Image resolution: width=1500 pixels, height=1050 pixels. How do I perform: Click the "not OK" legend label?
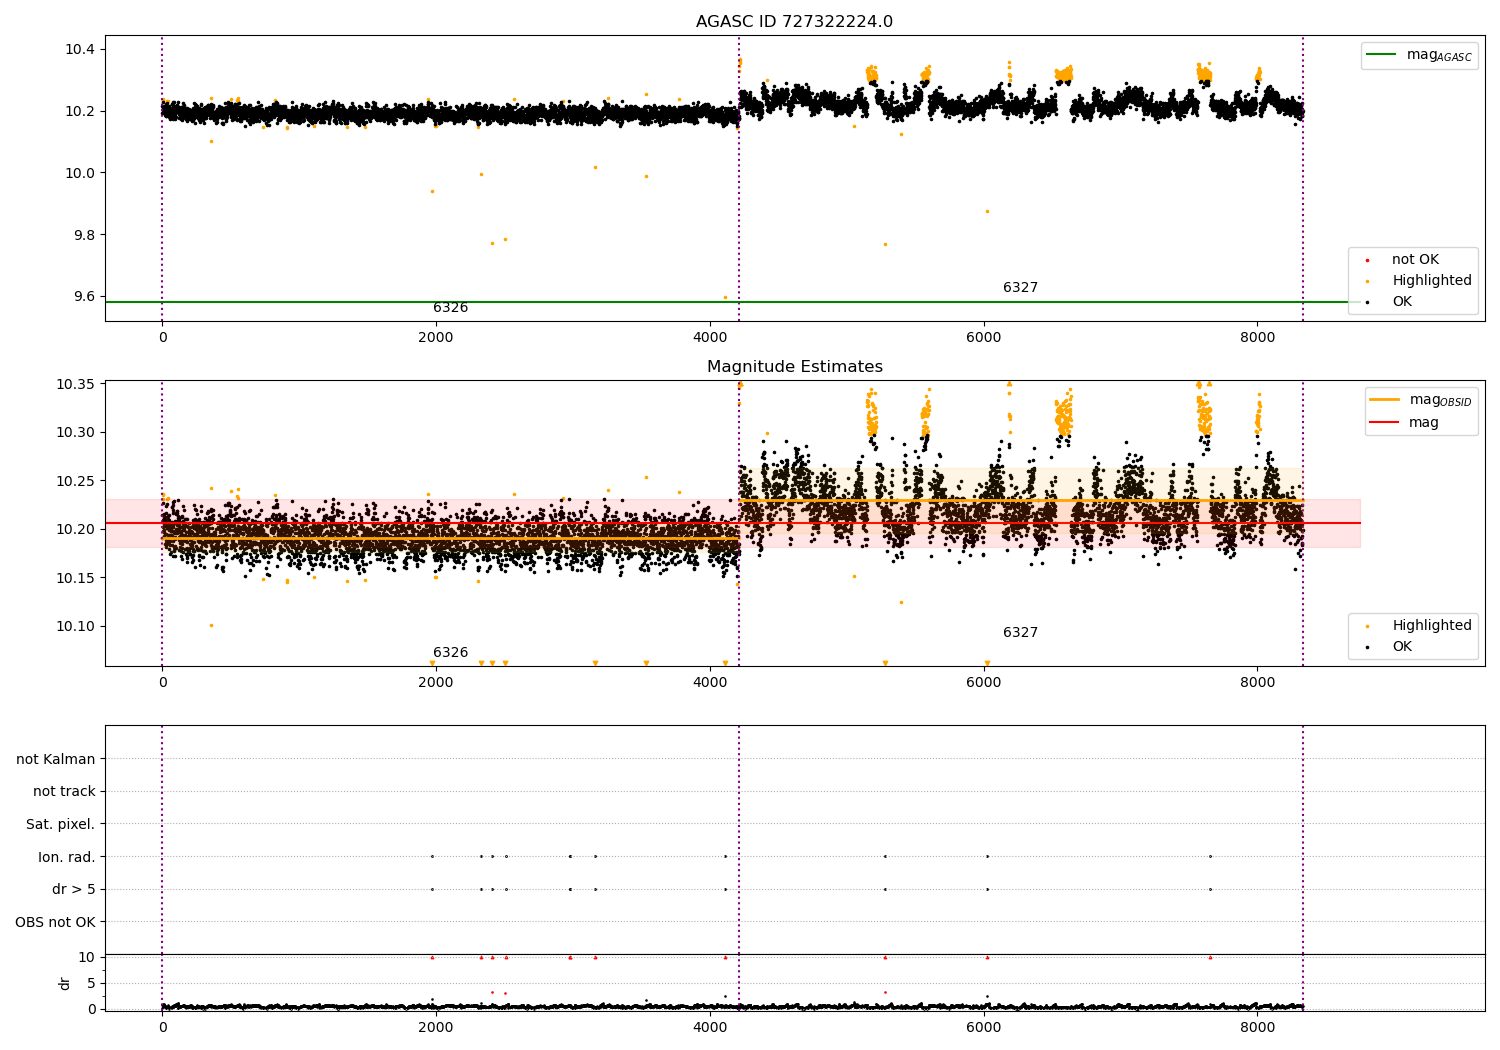coord(1415,260)
